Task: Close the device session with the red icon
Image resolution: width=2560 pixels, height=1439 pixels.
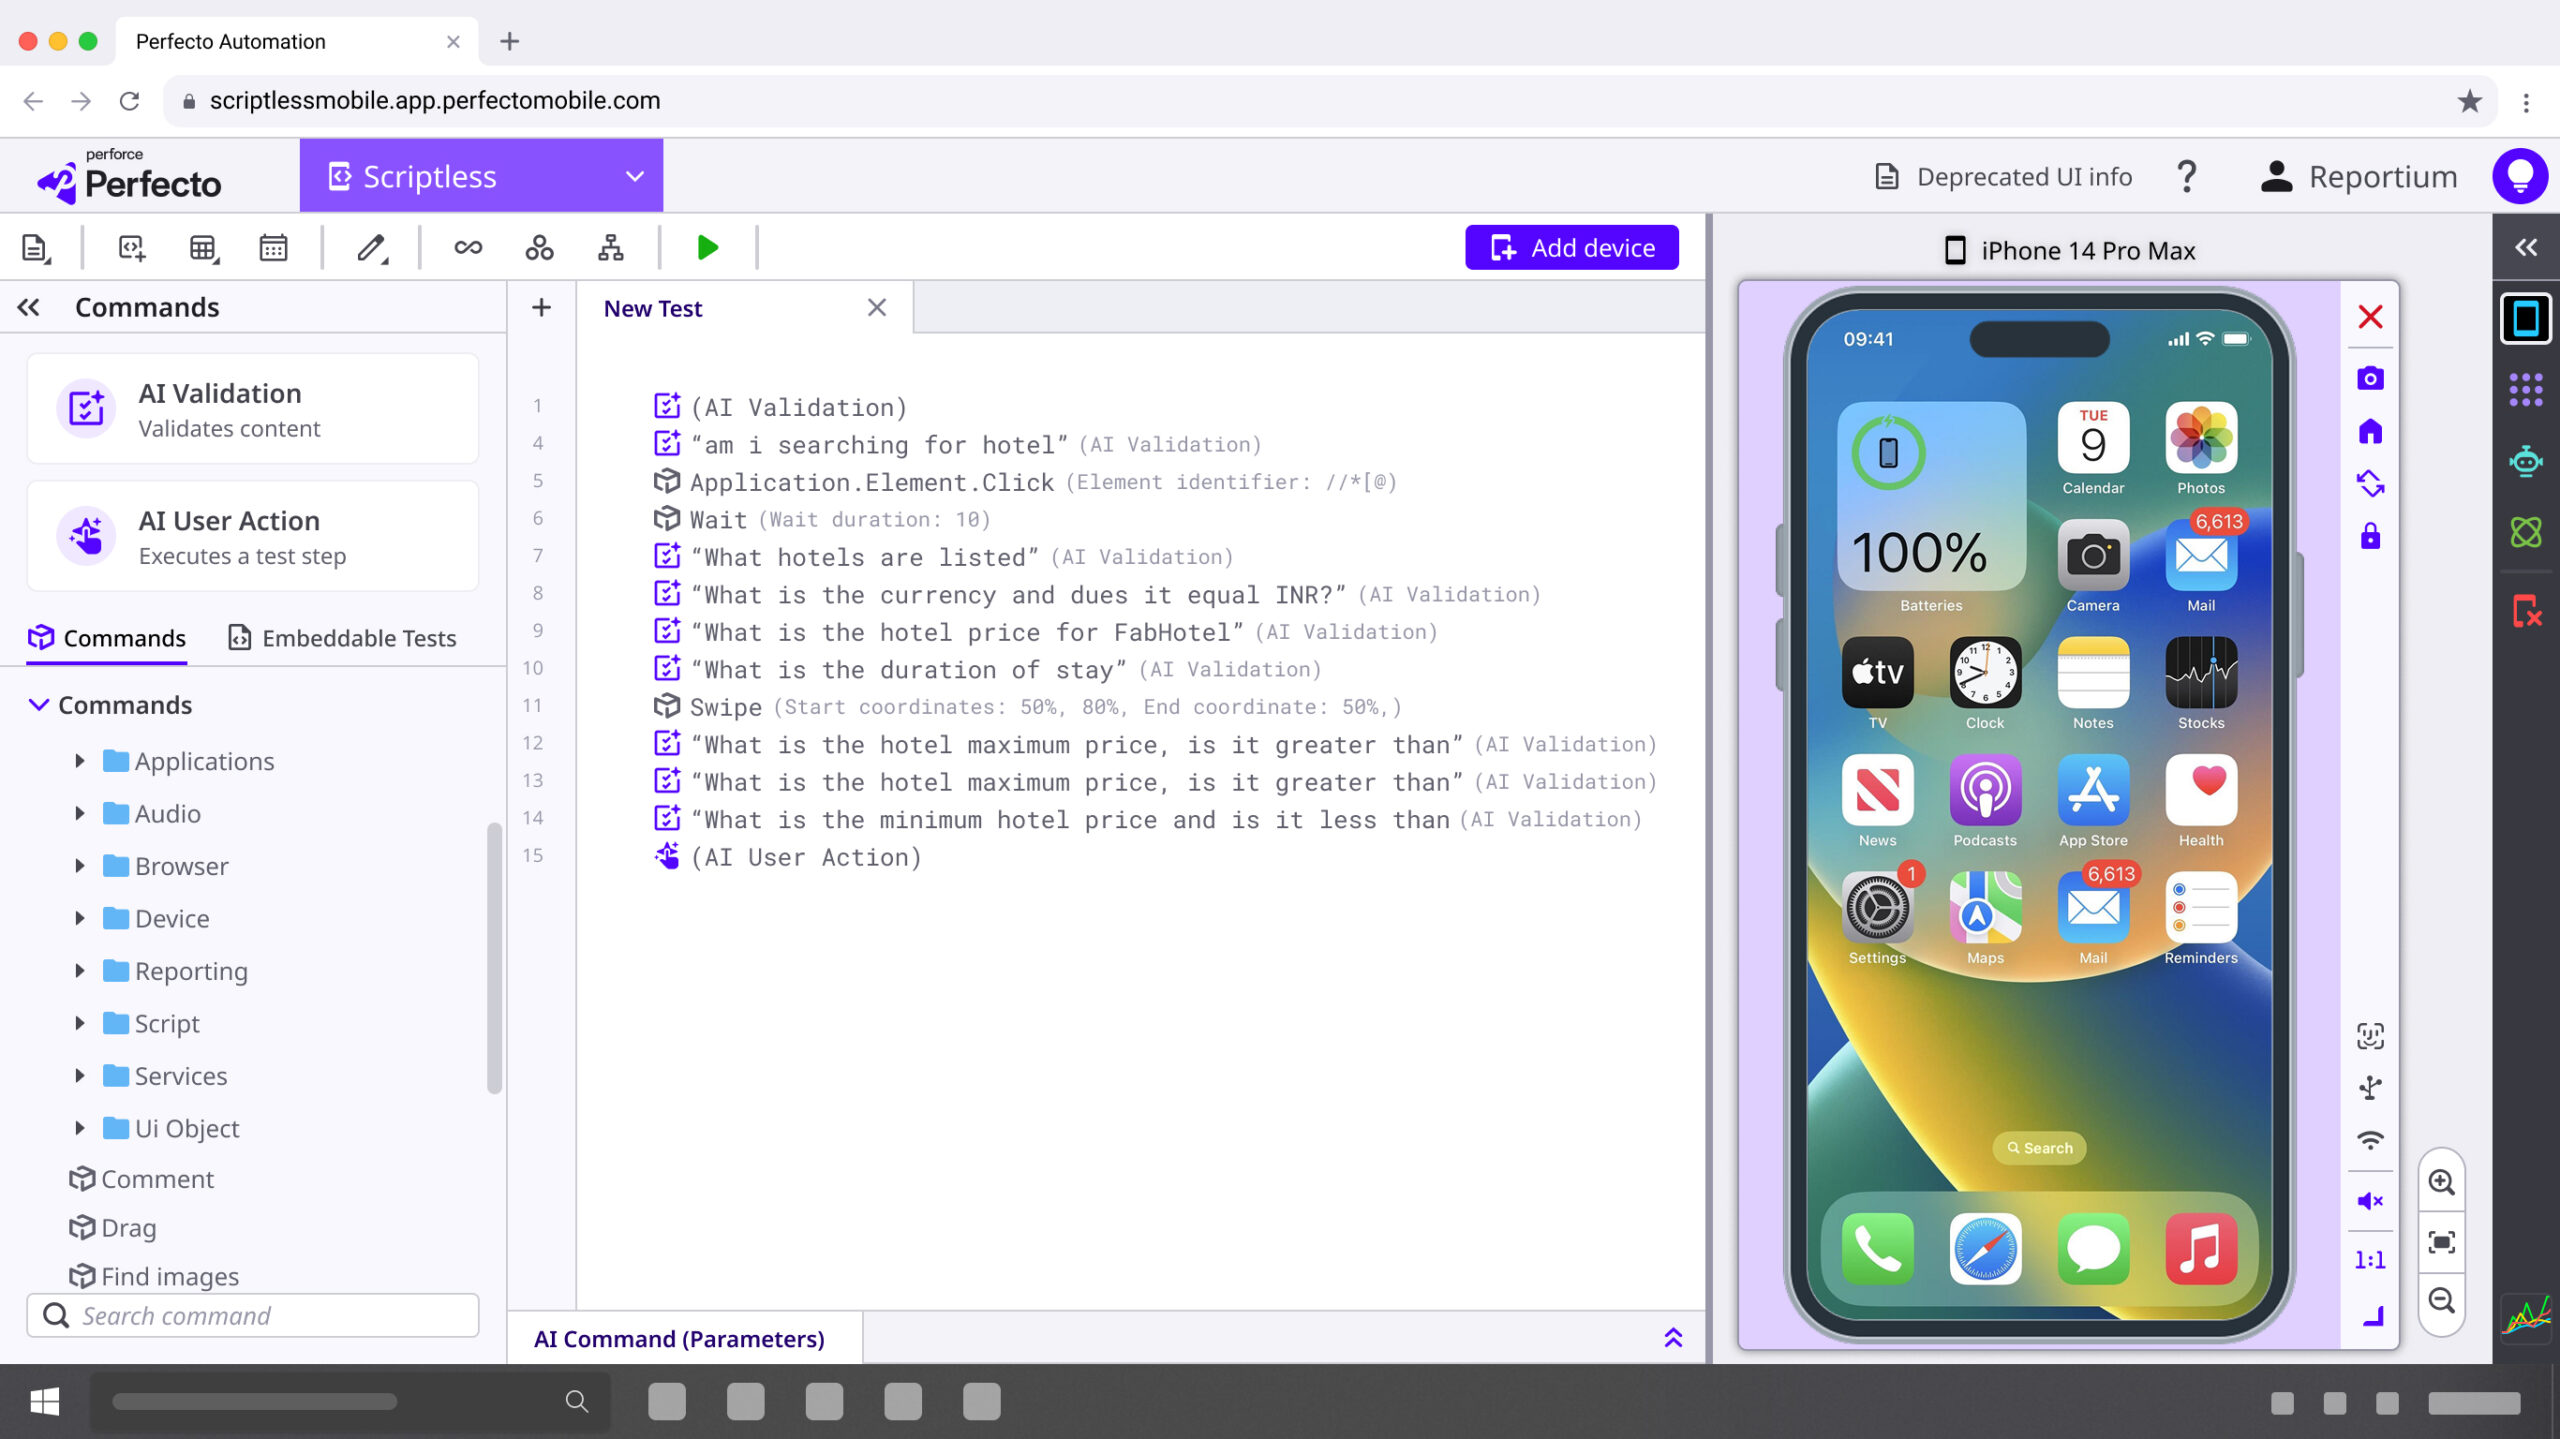Action: (x=2370, y=317)
